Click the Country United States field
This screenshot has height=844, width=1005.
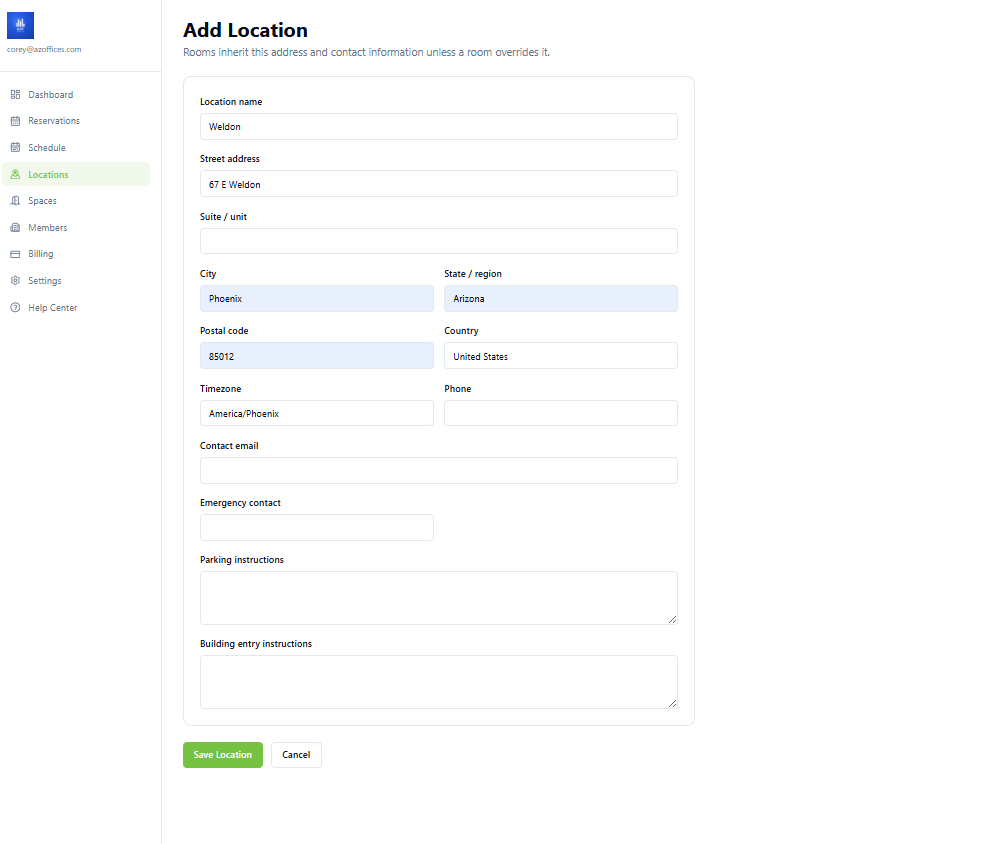pos(561,356)
